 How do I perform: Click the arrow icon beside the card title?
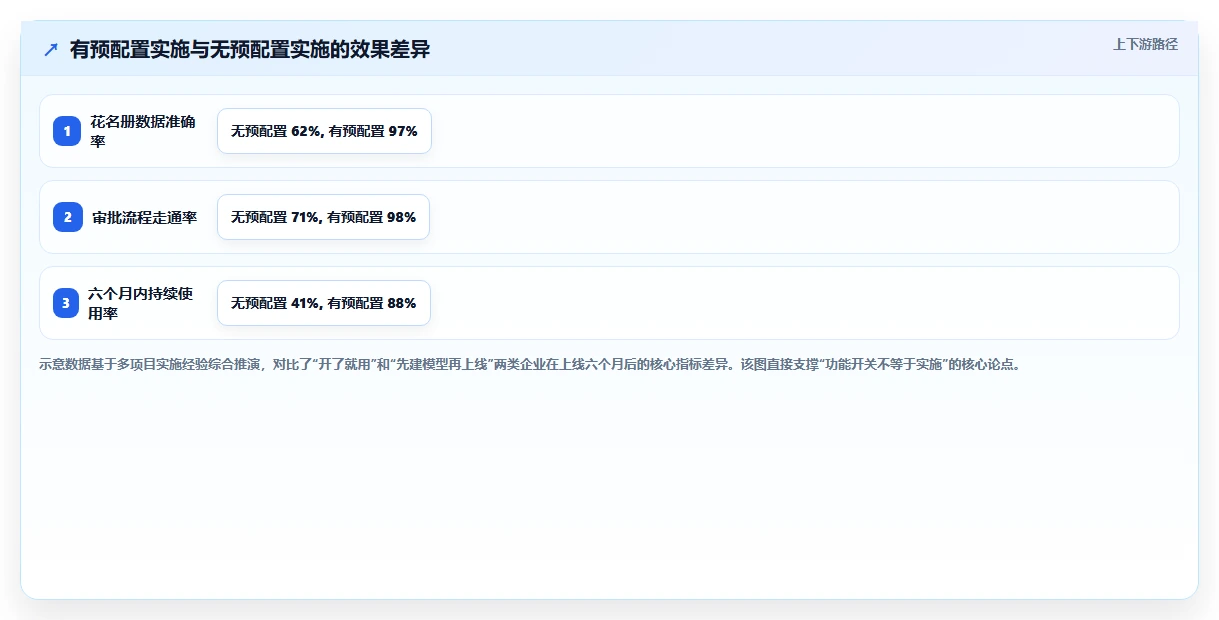pos(51,49)
